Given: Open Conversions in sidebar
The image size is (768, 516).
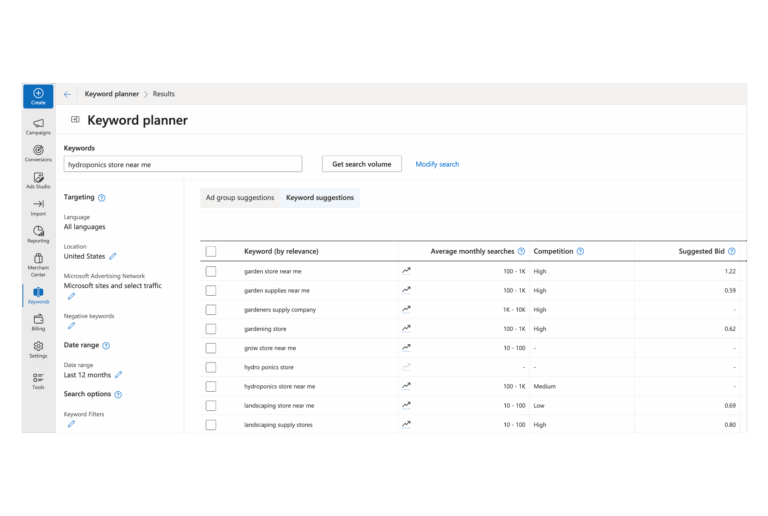Looking at the screenshot, I should (38, 153).
